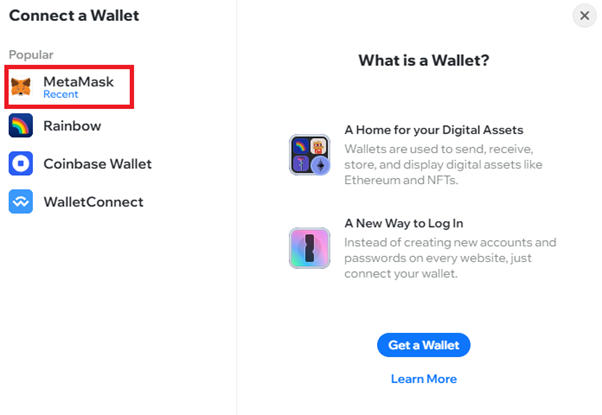Image resolution: width=602 pixels, height=415 pixels.
Task: Click the Get a Wallet button
Action: 423,345
